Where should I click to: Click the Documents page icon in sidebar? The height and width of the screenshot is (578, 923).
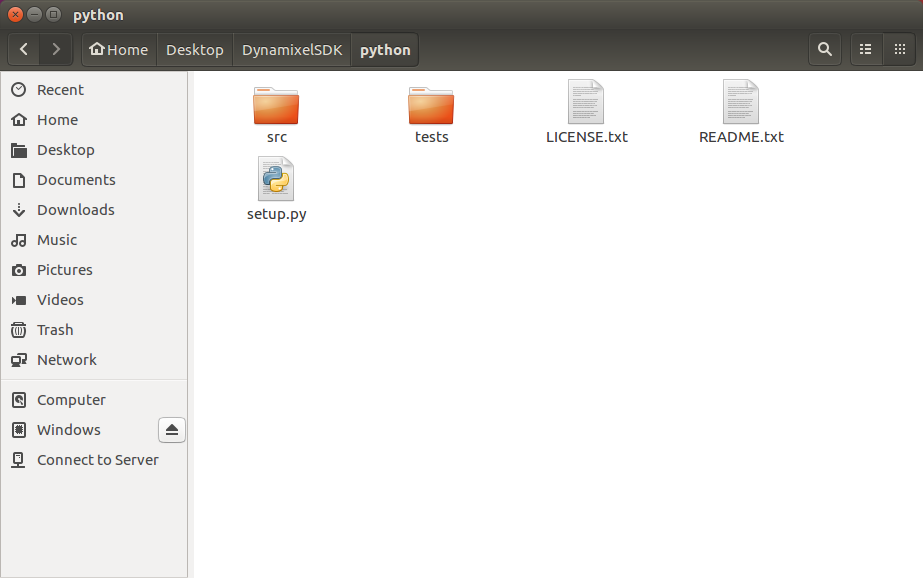(x=19, y=180)
